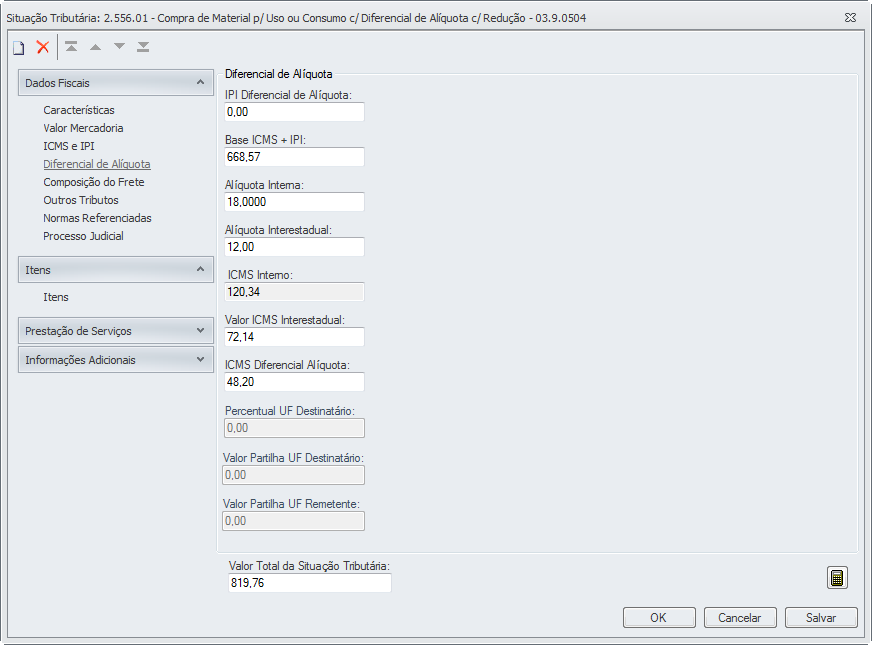Click the Alíquota Interna input field
The image size is (872, 645).
point(294,202)
